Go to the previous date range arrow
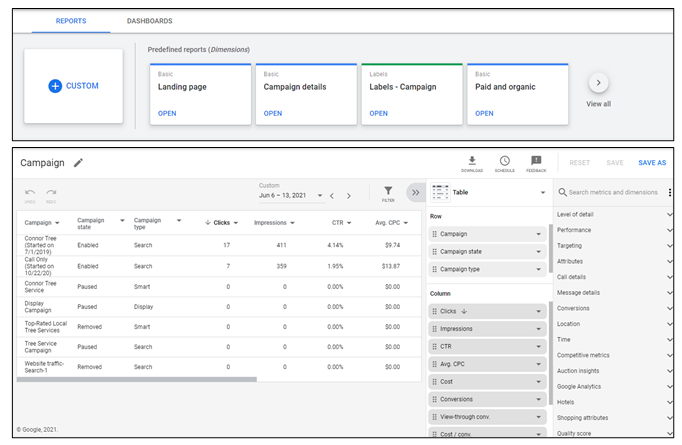The width and height of the screenshot is (682, 445). click(x=332, y=196)
